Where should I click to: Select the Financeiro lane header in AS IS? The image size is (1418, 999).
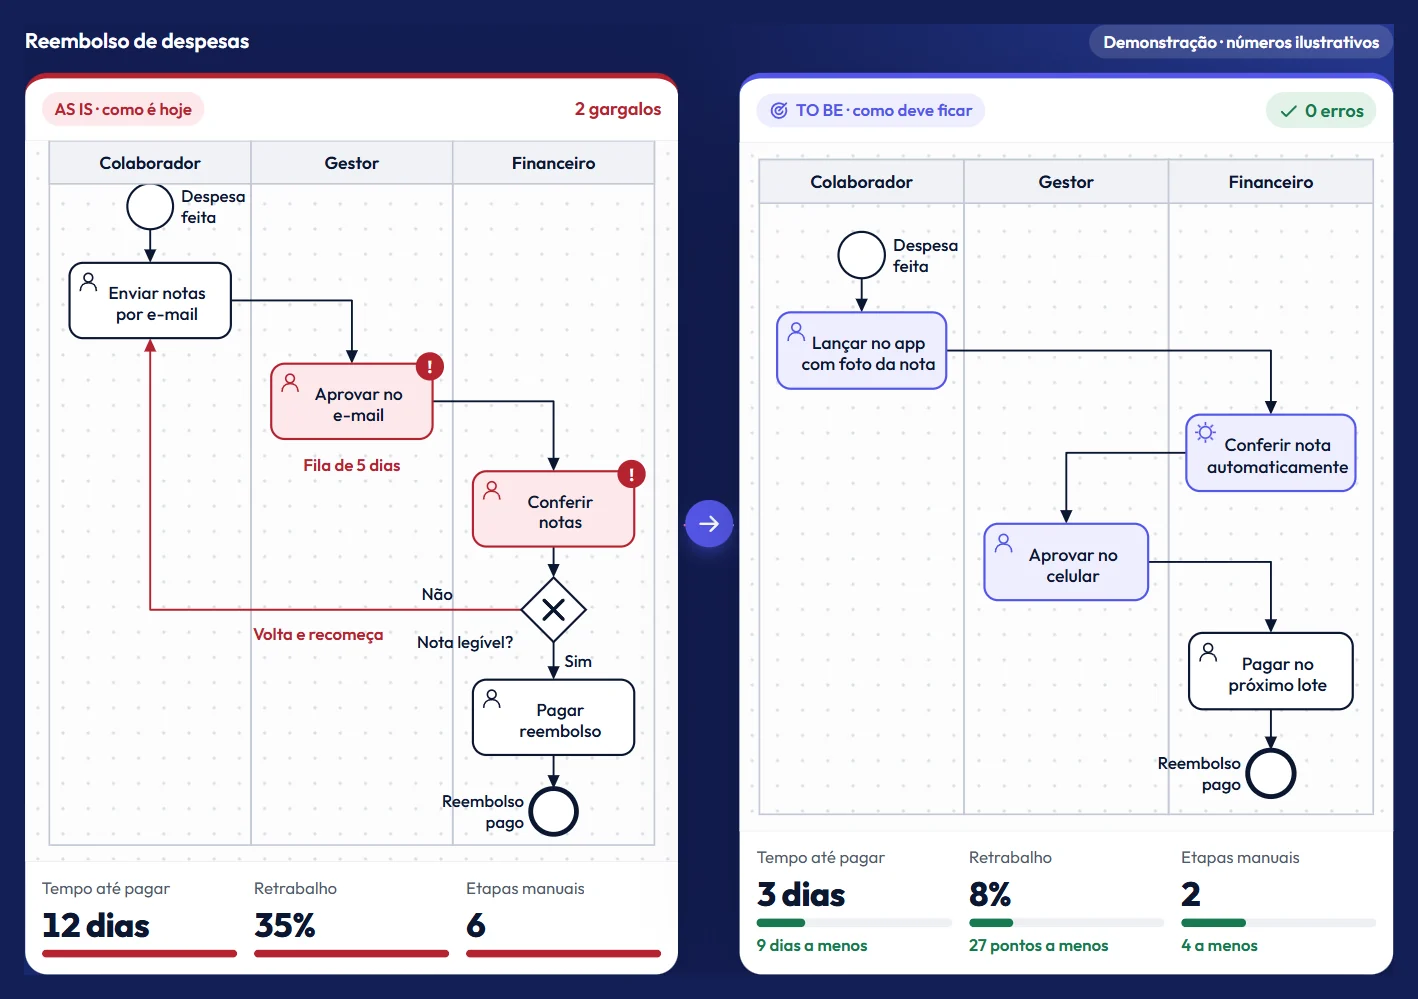point(553,163)
